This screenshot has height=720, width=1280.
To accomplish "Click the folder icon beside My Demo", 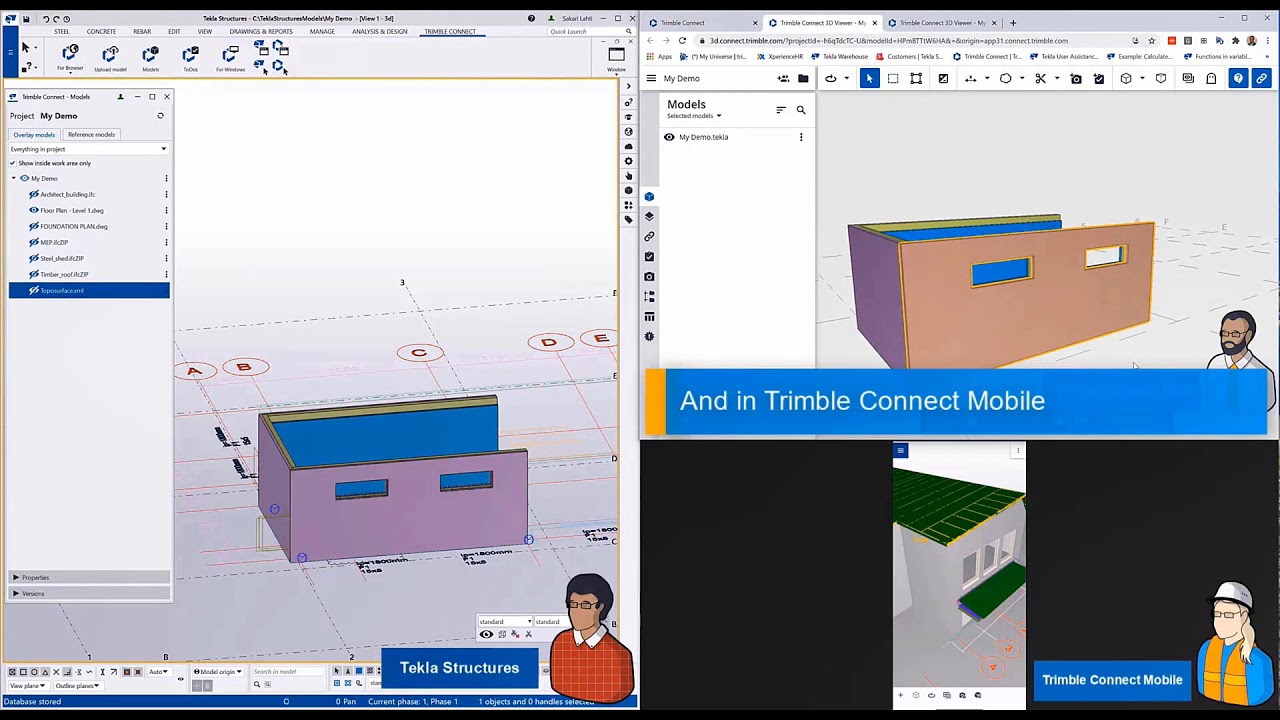I will [803, 78].
